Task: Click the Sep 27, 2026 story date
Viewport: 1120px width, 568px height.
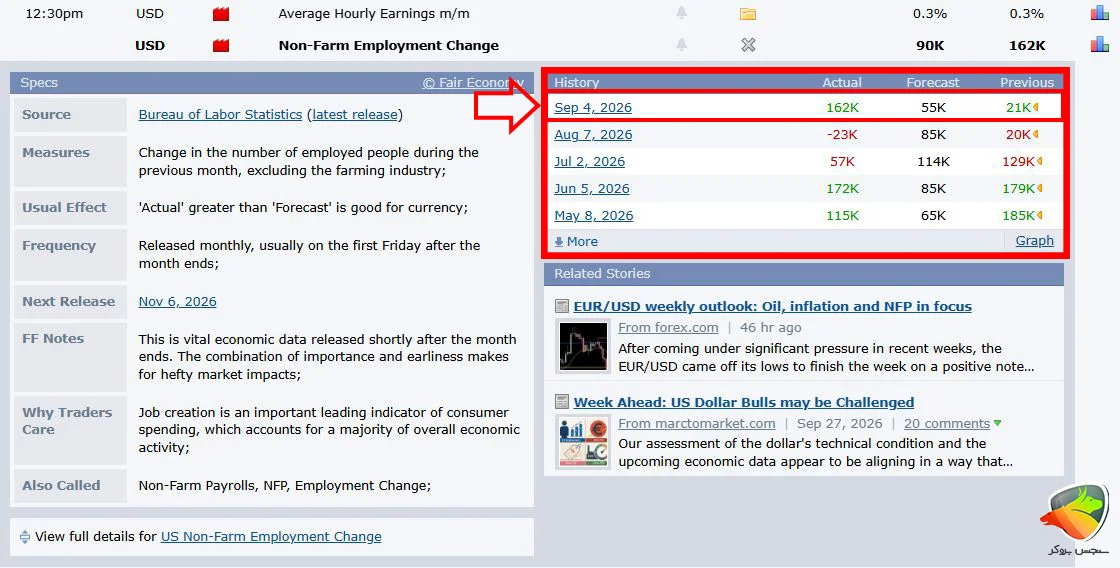Action: point(839,424)
